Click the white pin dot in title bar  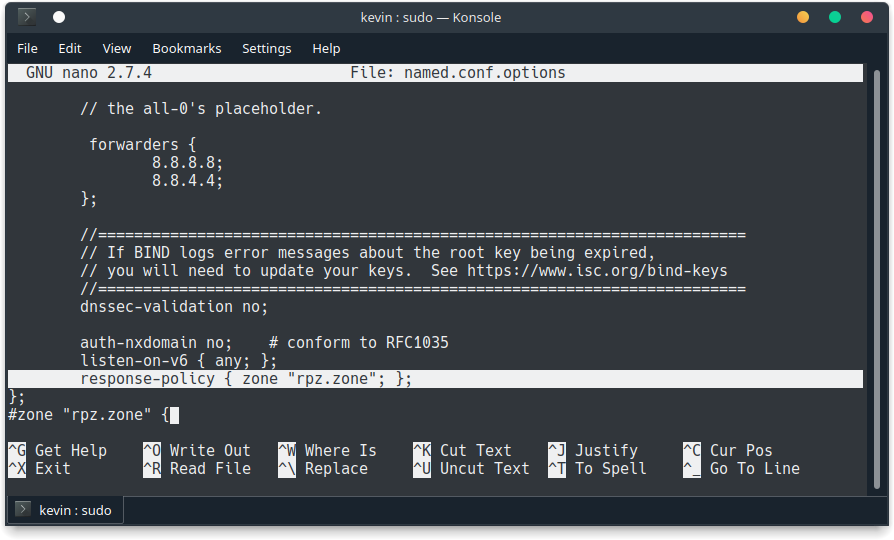pos(59,17)
